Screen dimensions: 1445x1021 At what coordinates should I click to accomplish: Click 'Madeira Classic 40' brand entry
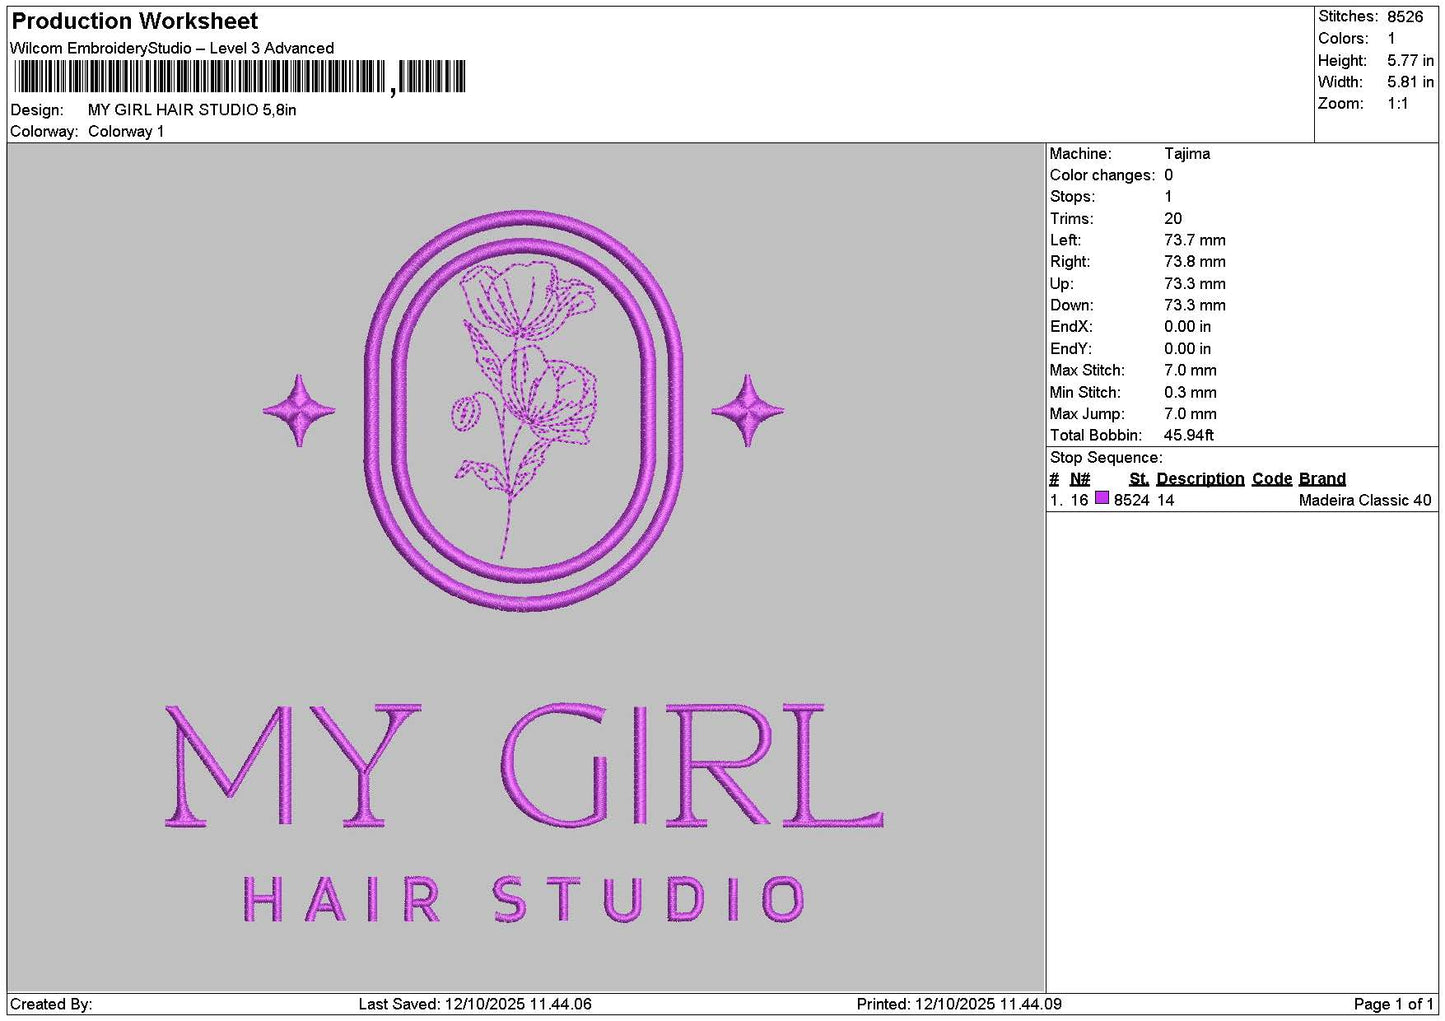[x=1365, y=500]
